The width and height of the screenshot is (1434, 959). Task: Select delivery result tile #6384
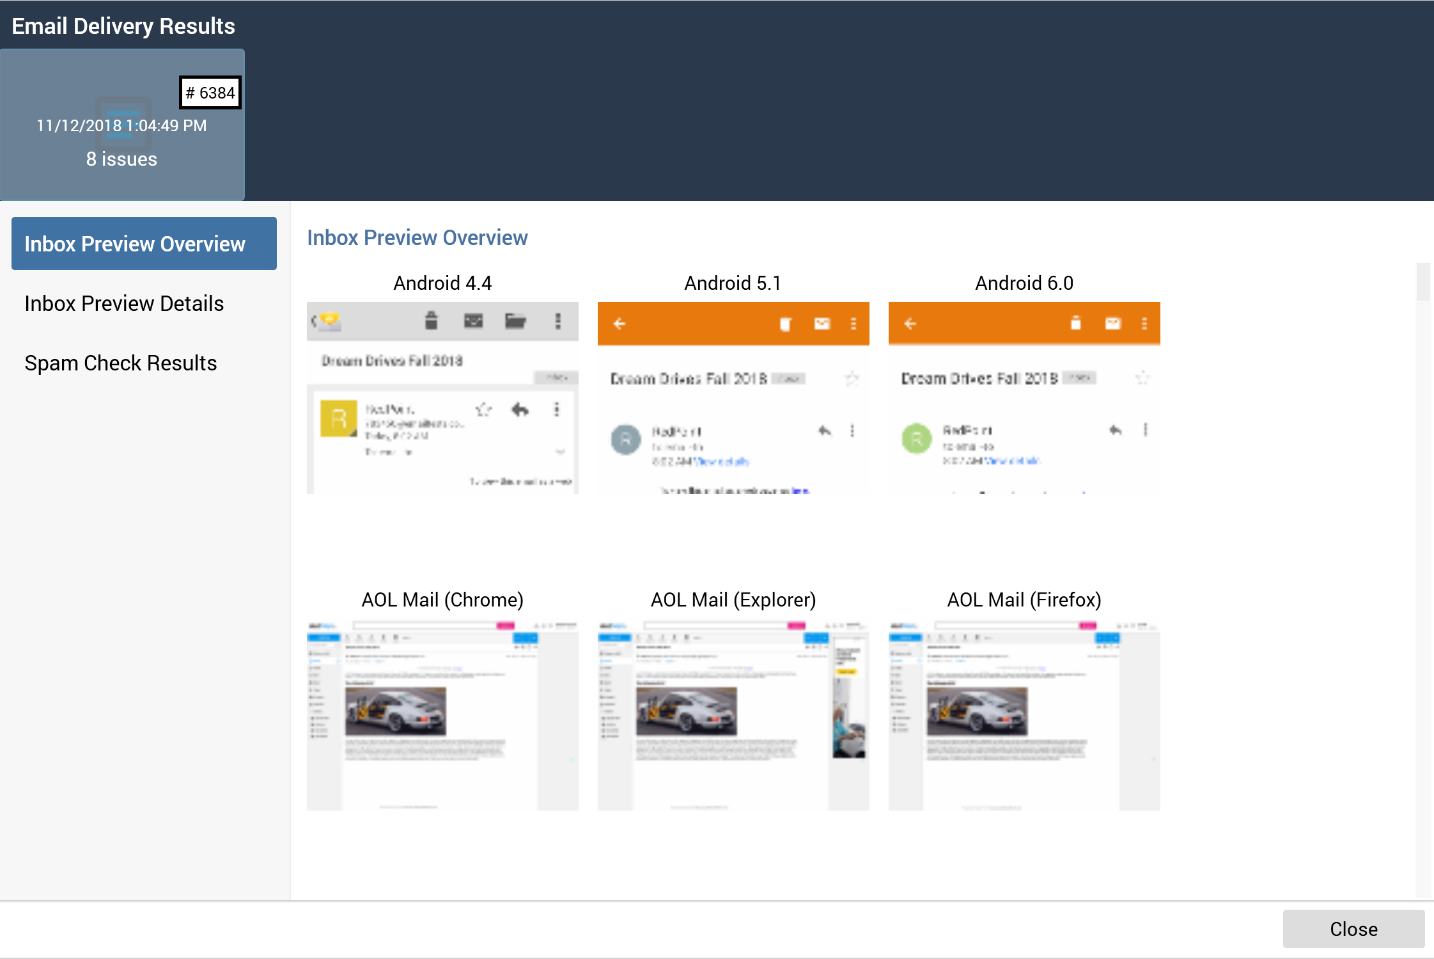(122, 125)
